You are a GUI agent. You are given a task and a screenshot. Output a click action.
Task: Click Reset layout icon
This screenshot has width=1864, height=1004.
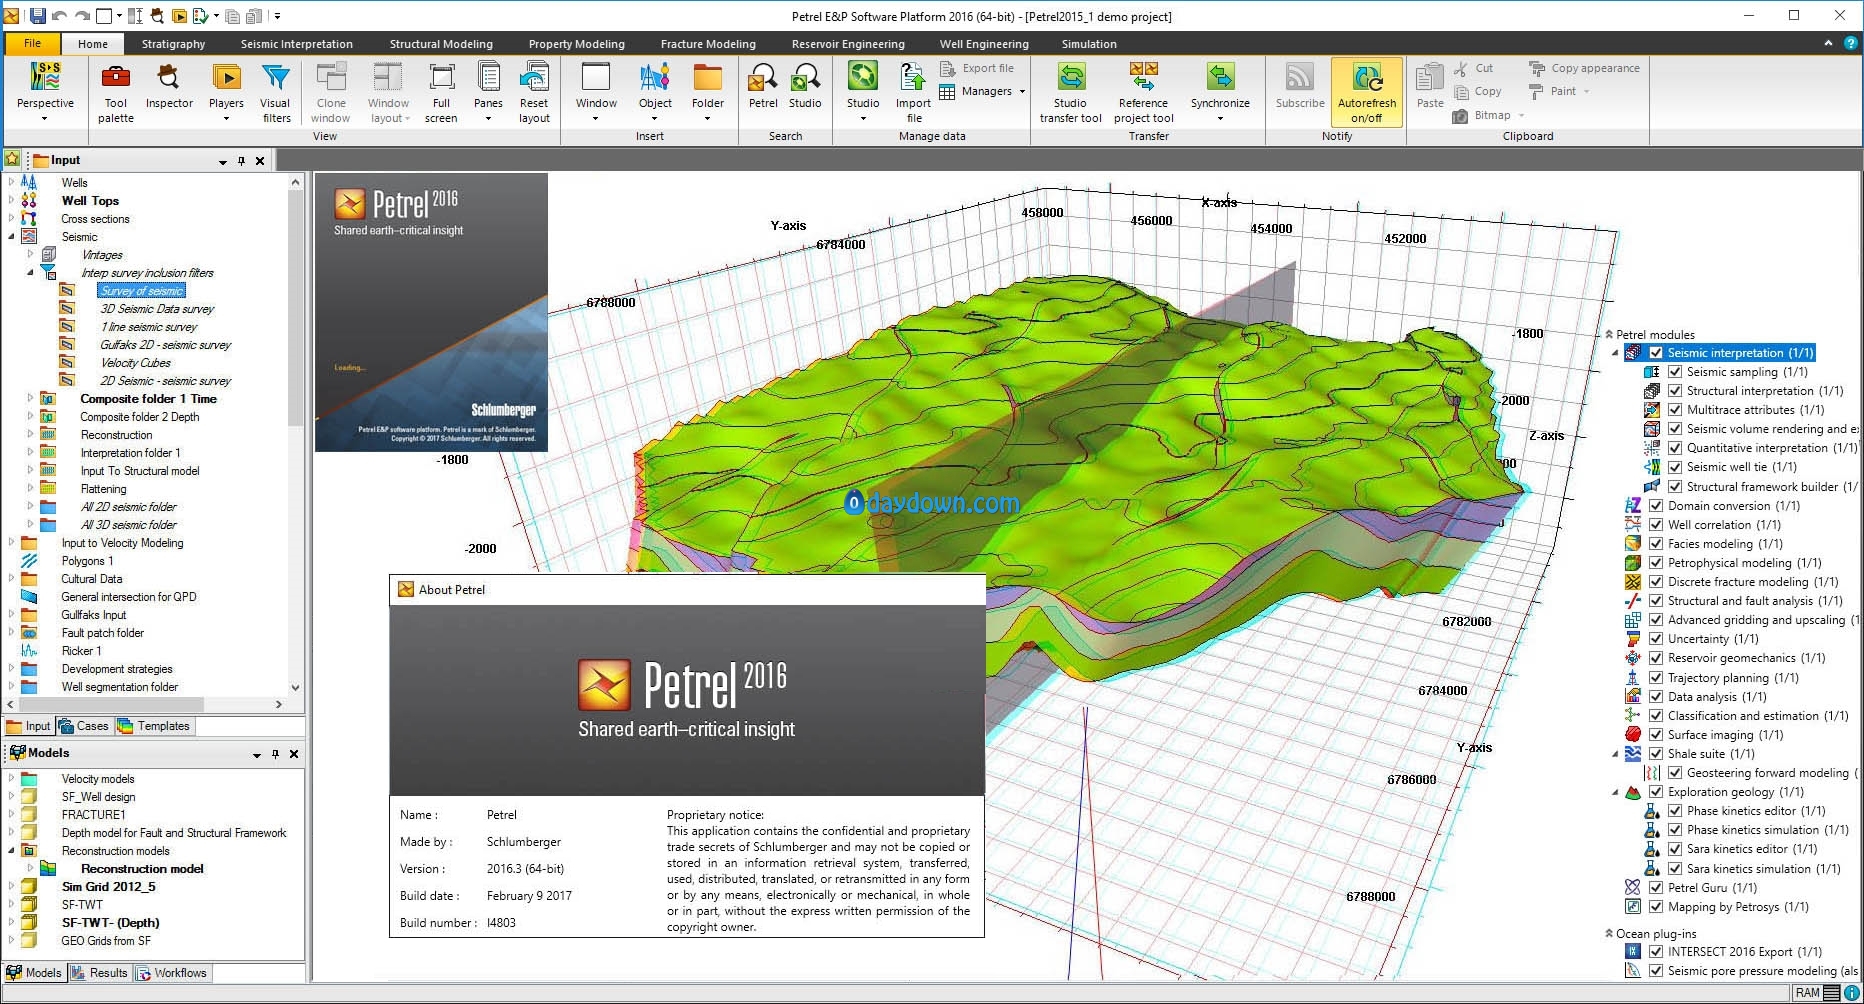pyautogui.click(x=534, y=78)
